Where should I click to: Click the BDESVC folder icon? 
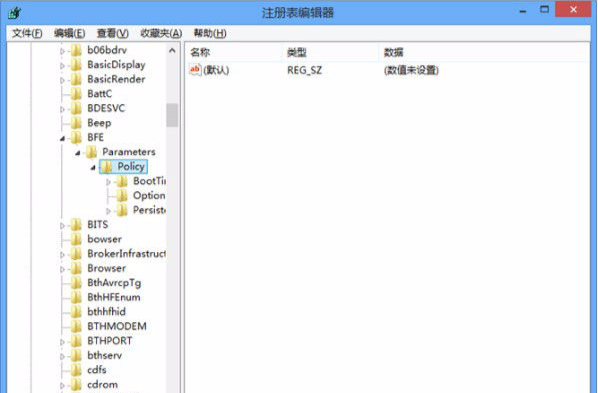[x=76, y=108]
